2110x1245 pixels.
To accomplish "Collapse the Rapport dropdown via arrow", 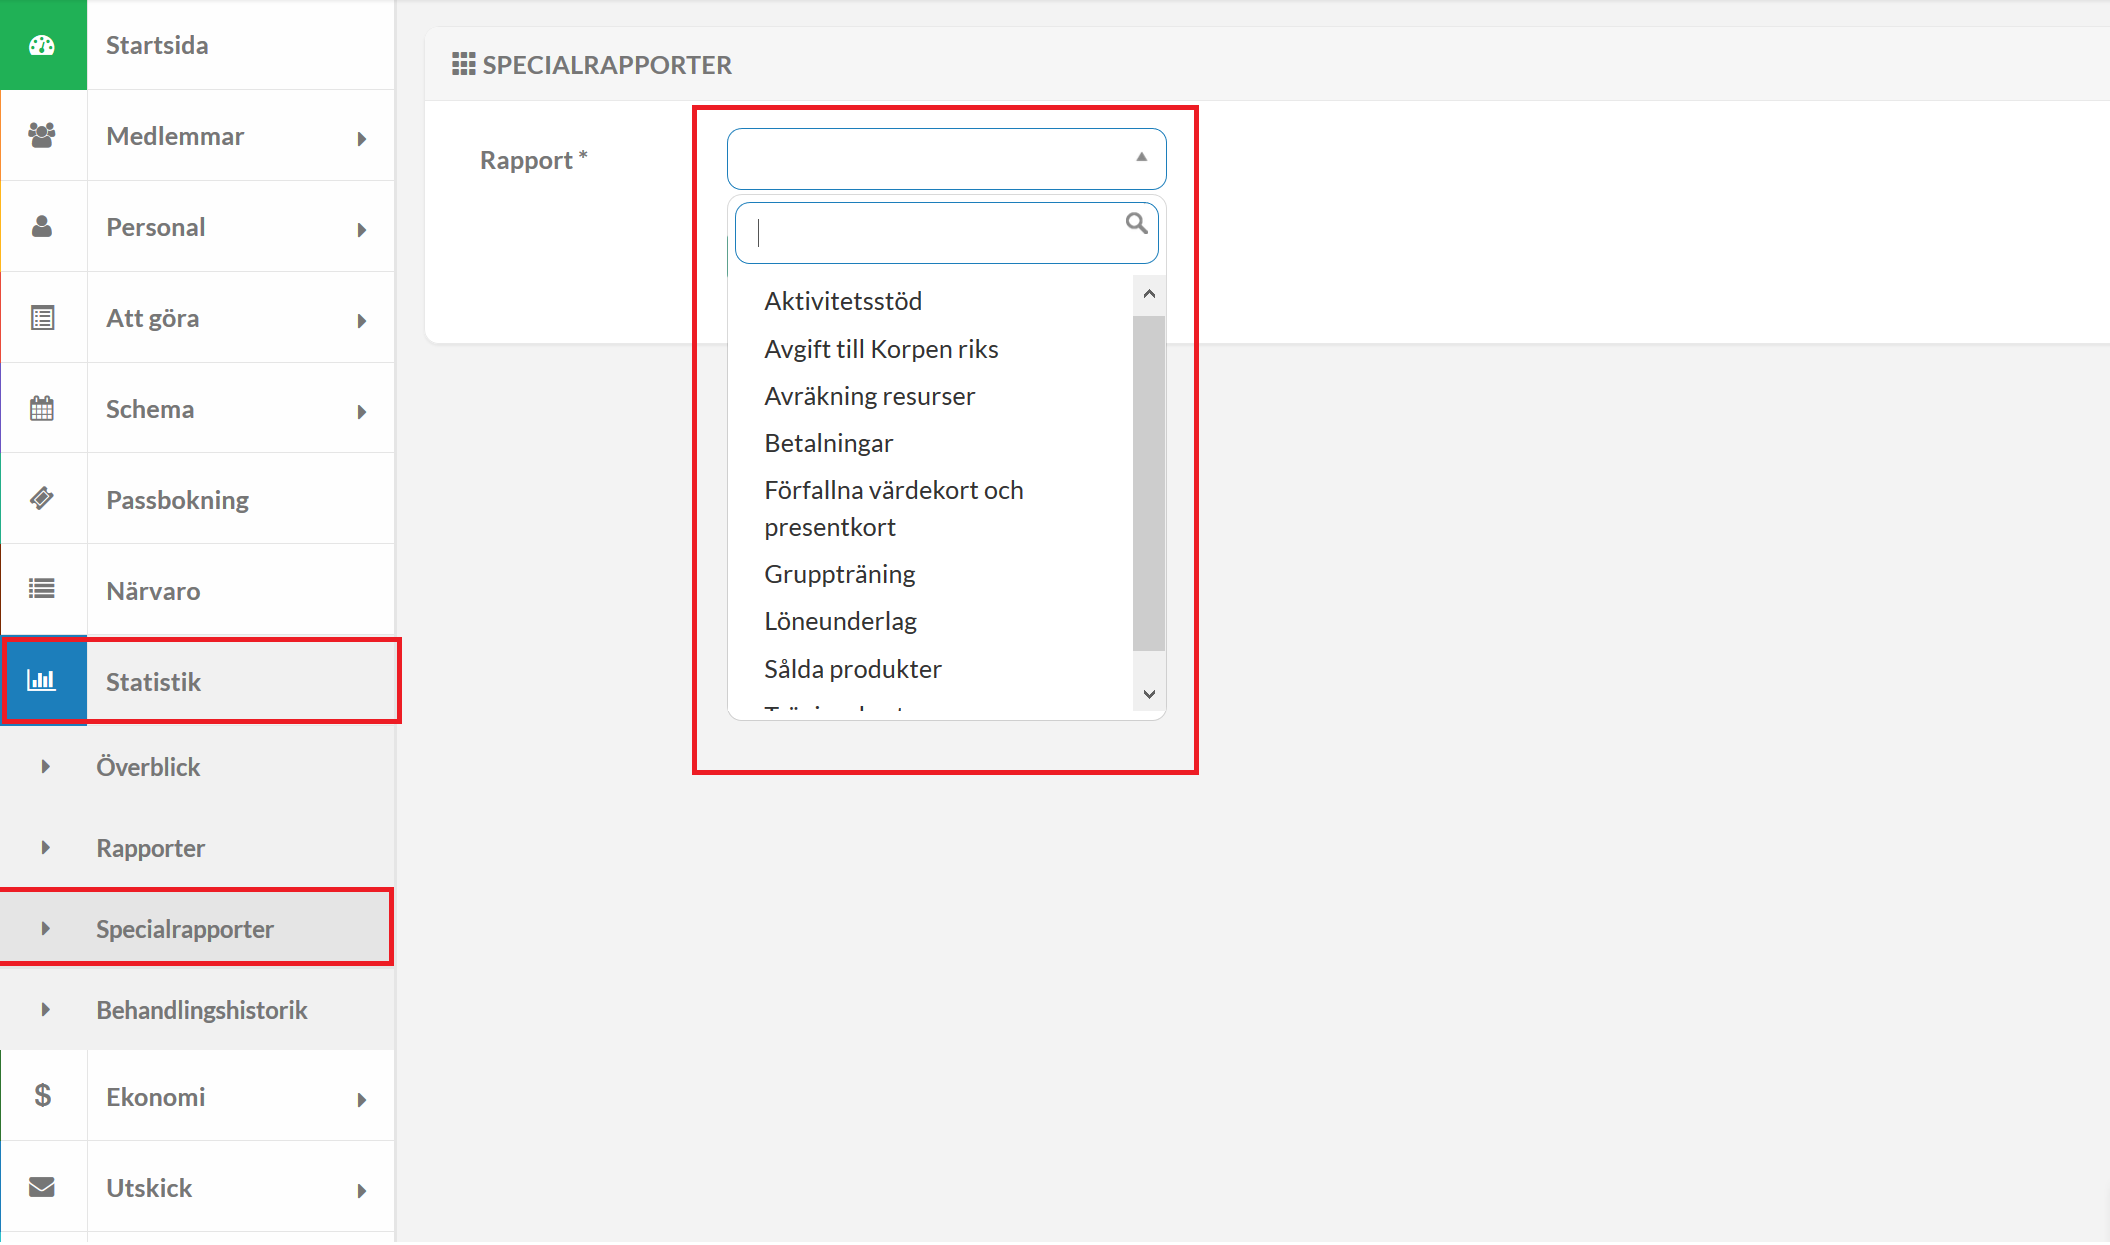I will coord(1141,157).
